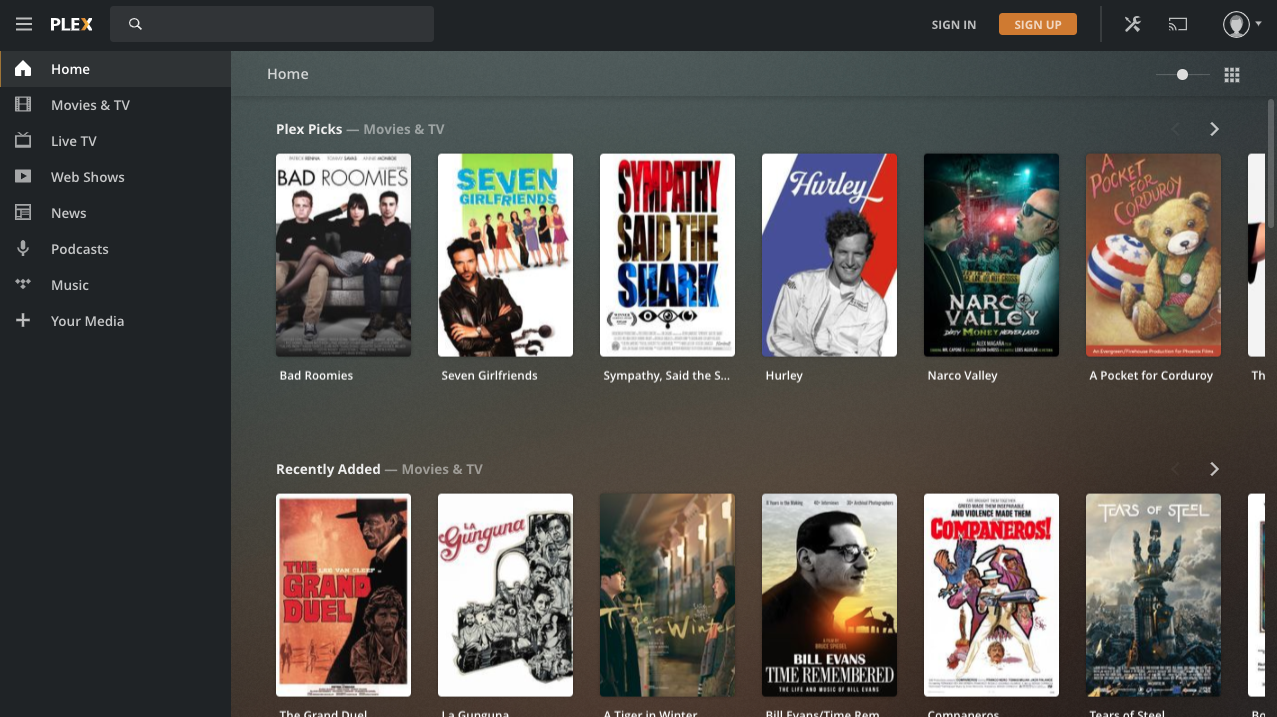1277x717 pixels.
Task: Open the Companeros poster
Action: pyautogui.click(x=991, y=595)
